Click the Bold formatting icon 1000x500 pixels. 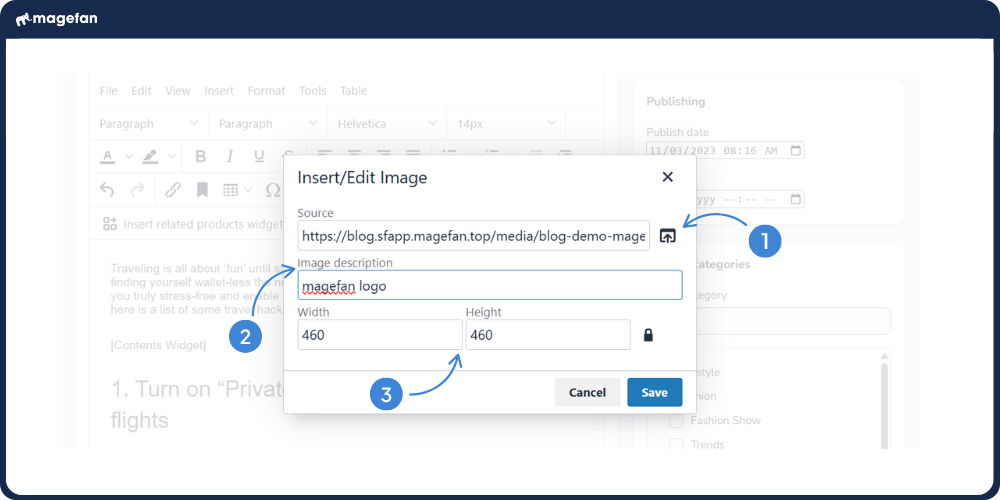click(x=200, y=156)
